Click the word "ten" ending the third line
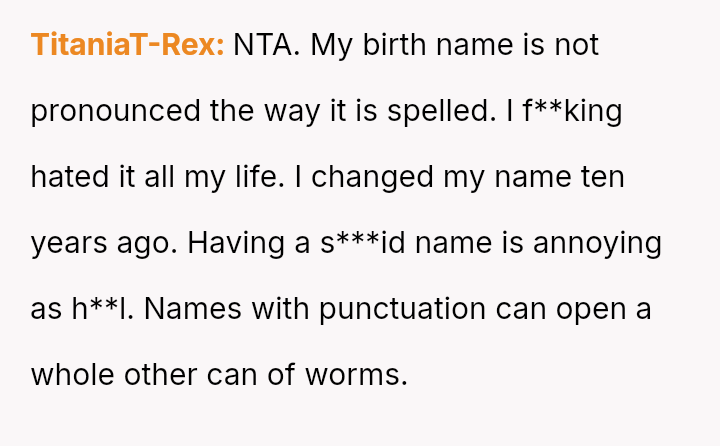This screenshot has width=720, height=446. coord(603,177)
